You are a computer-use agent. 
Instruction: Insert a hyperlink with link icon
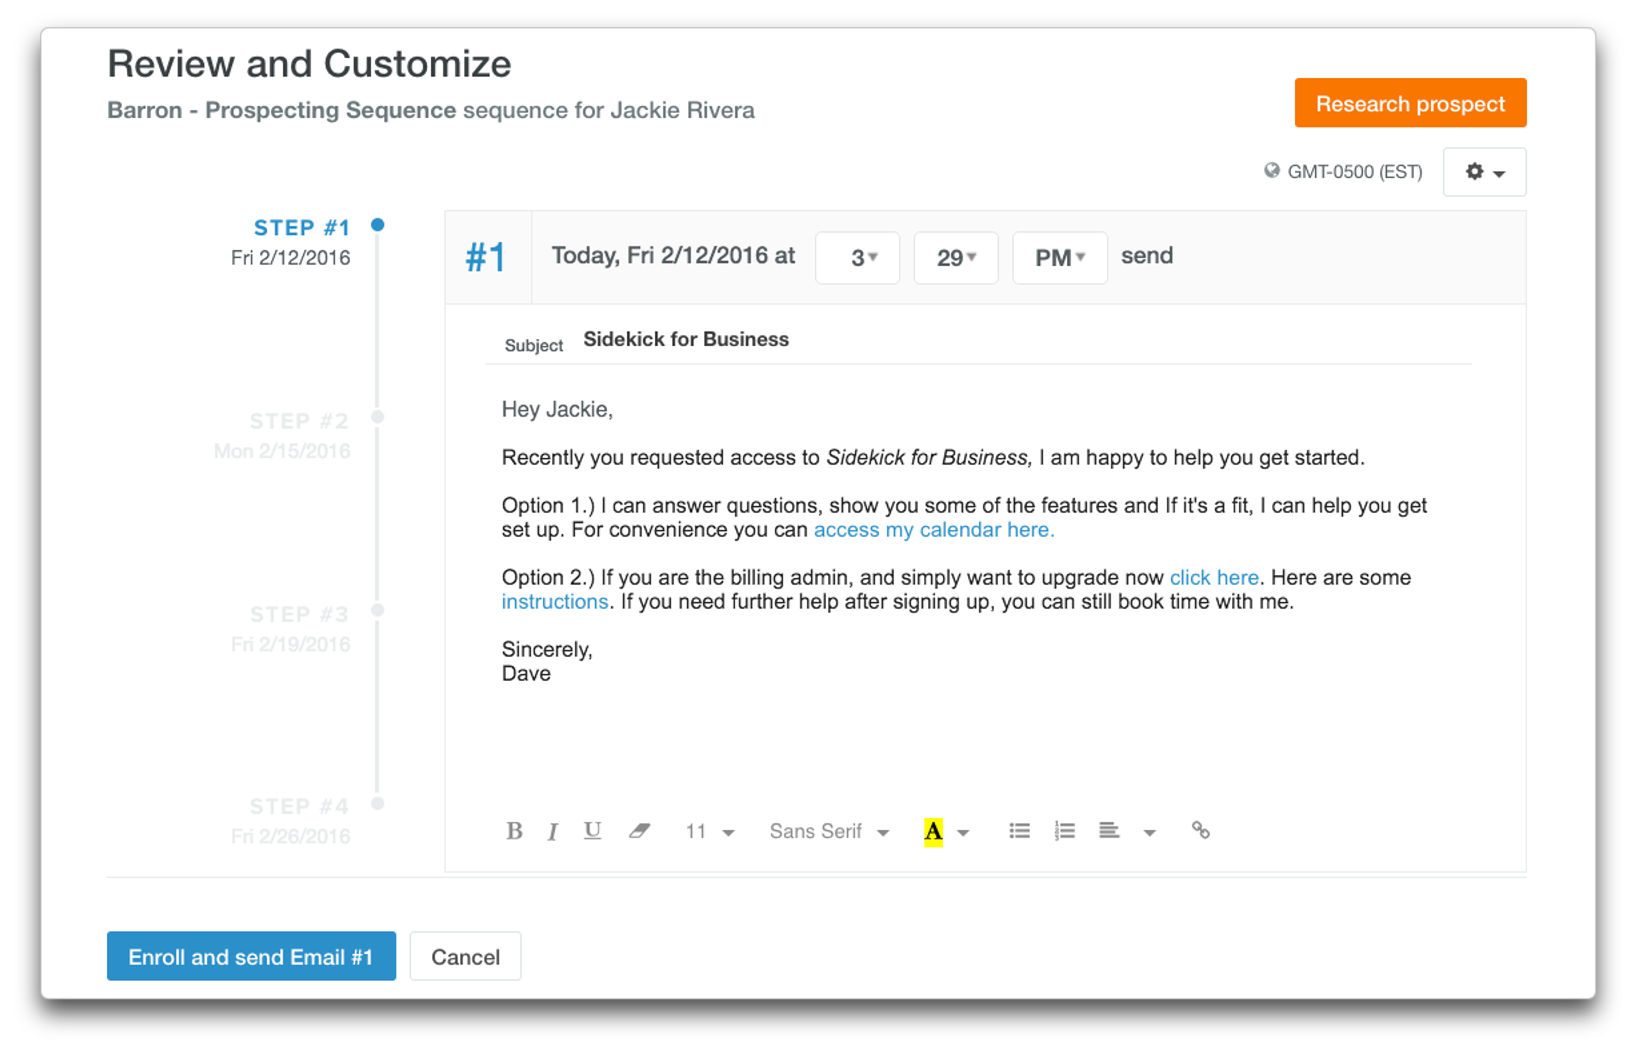click(x=1200, y=831)
